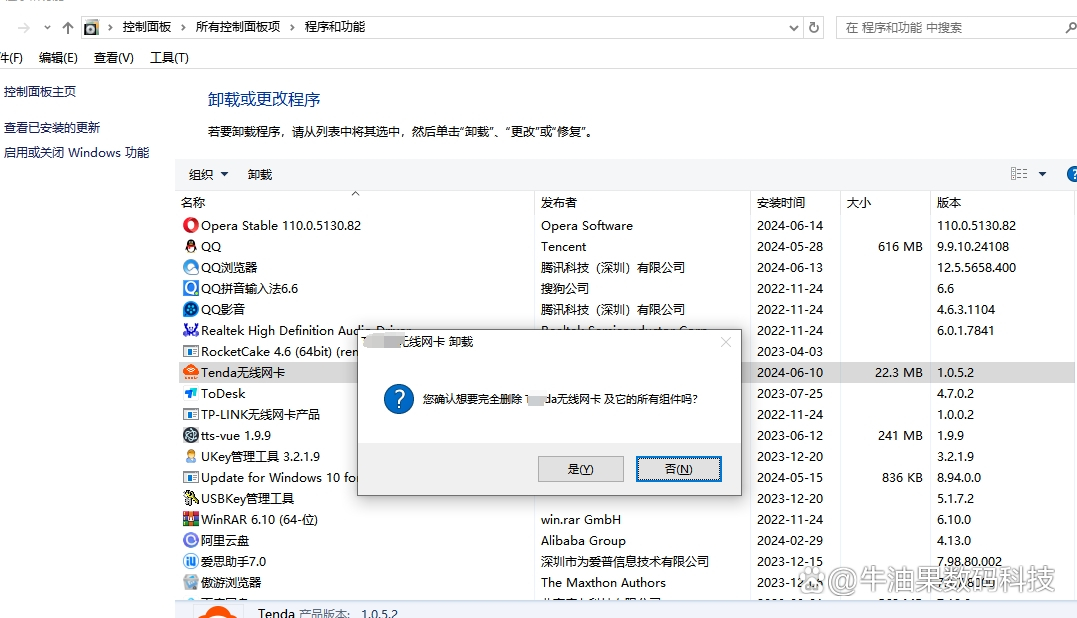The height and width of the screenshot is (618, 1077).
Task: Click the Alibaba Group publisher cell
Action: click(583, 540)
